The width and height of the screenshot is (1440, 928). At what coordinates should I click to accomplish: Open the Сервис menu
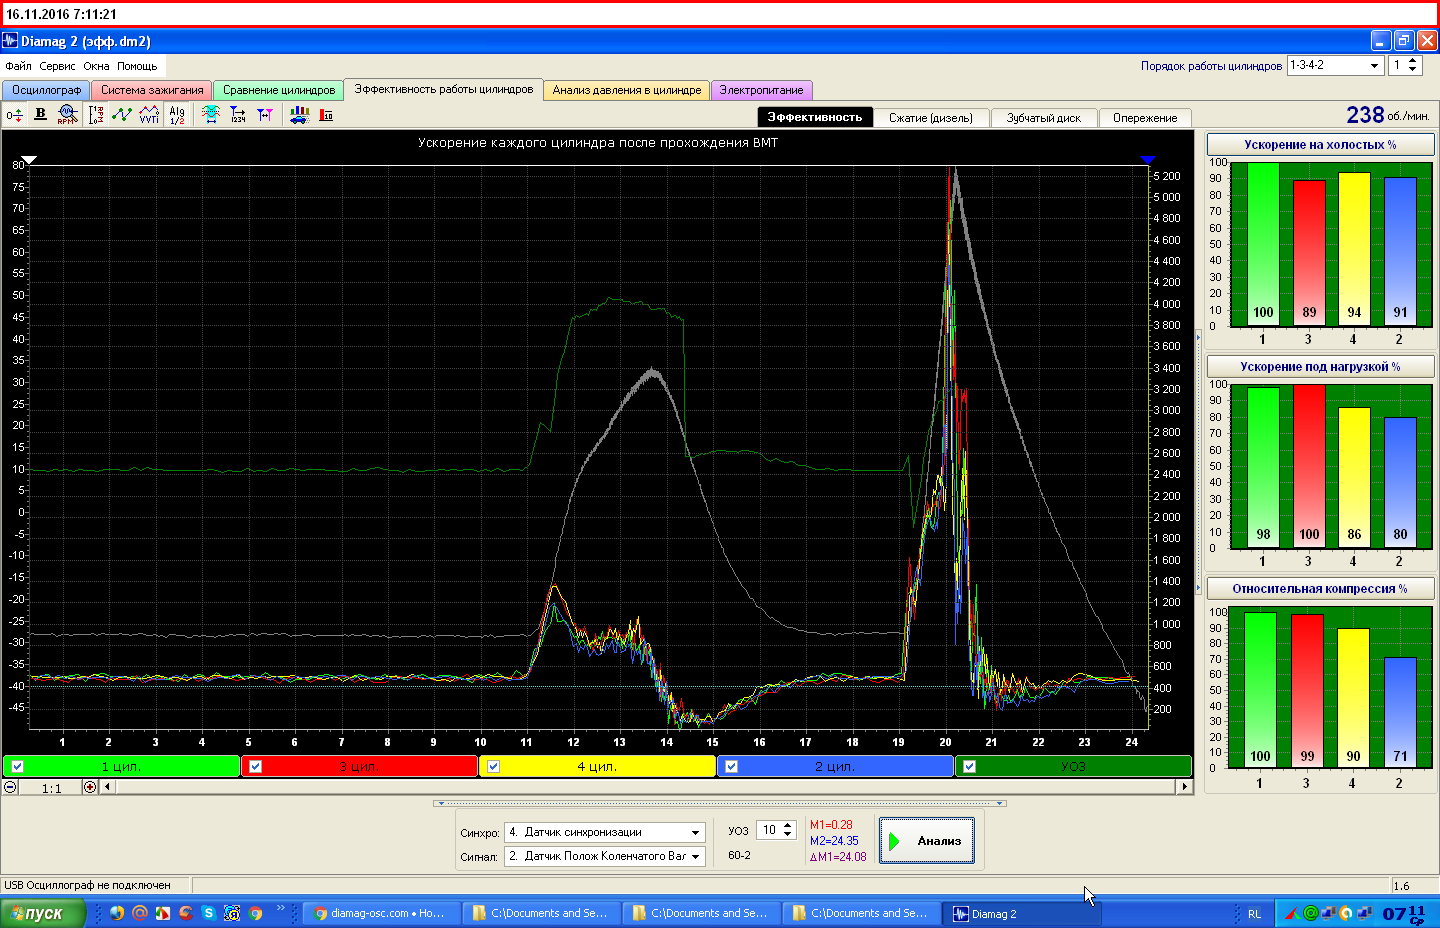pyautogui.click(x=57, y=66)
